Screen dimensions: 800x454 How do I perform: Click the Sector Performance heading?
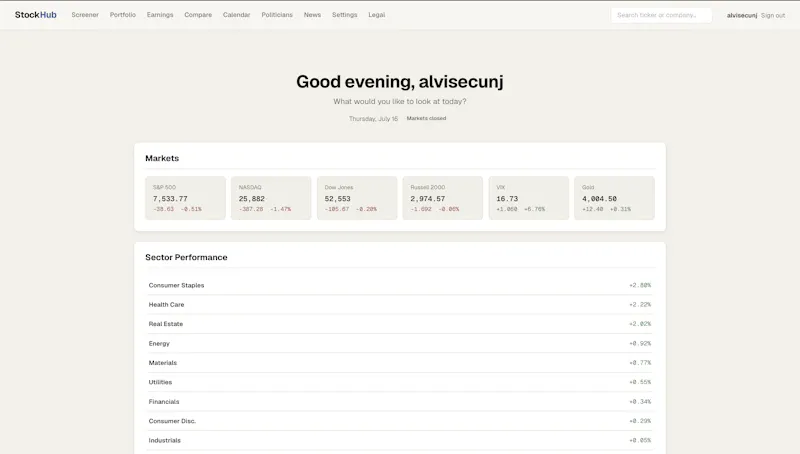[x=186, y=257]
